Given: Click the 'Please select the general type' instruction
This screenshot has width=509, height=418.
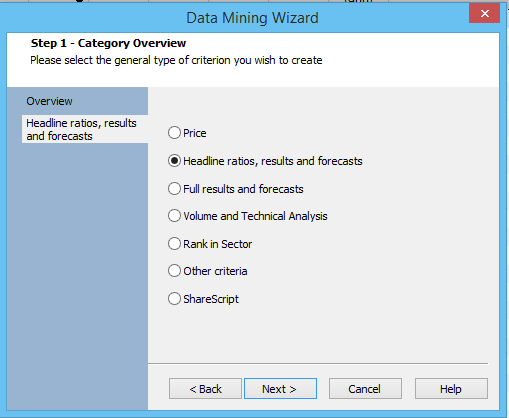Looking at the screenshot, I should click(176, 60).
